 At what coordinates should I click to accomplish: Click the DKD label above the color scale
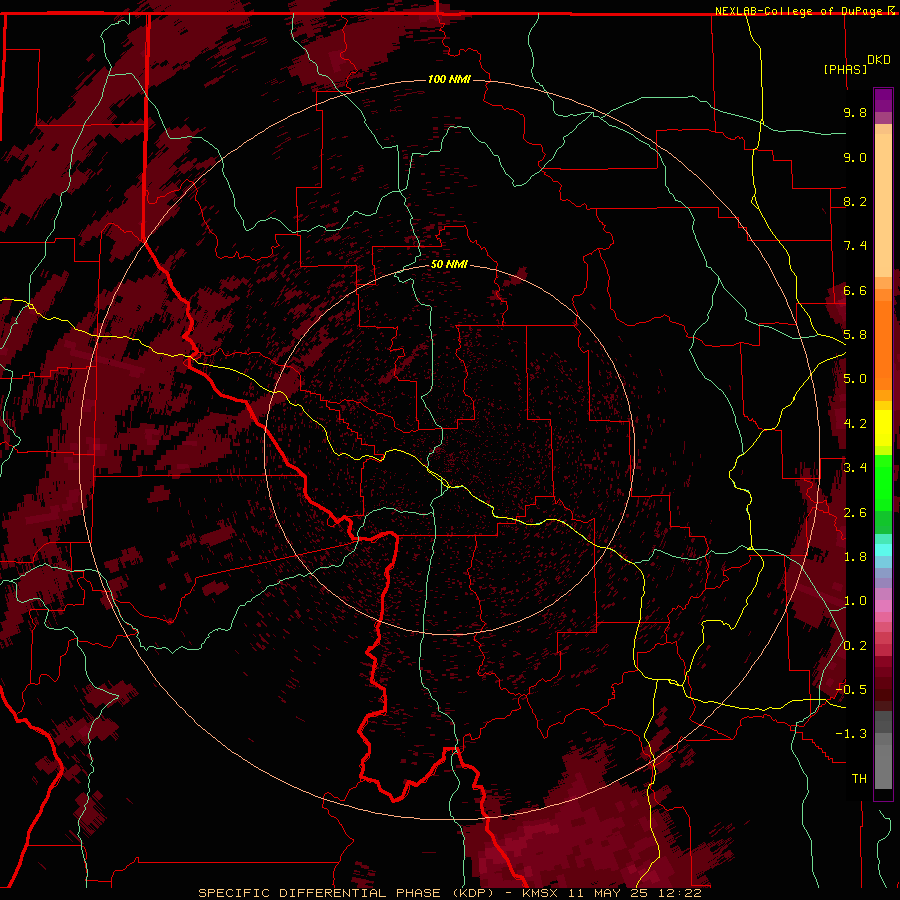click(x=879, y=60)
